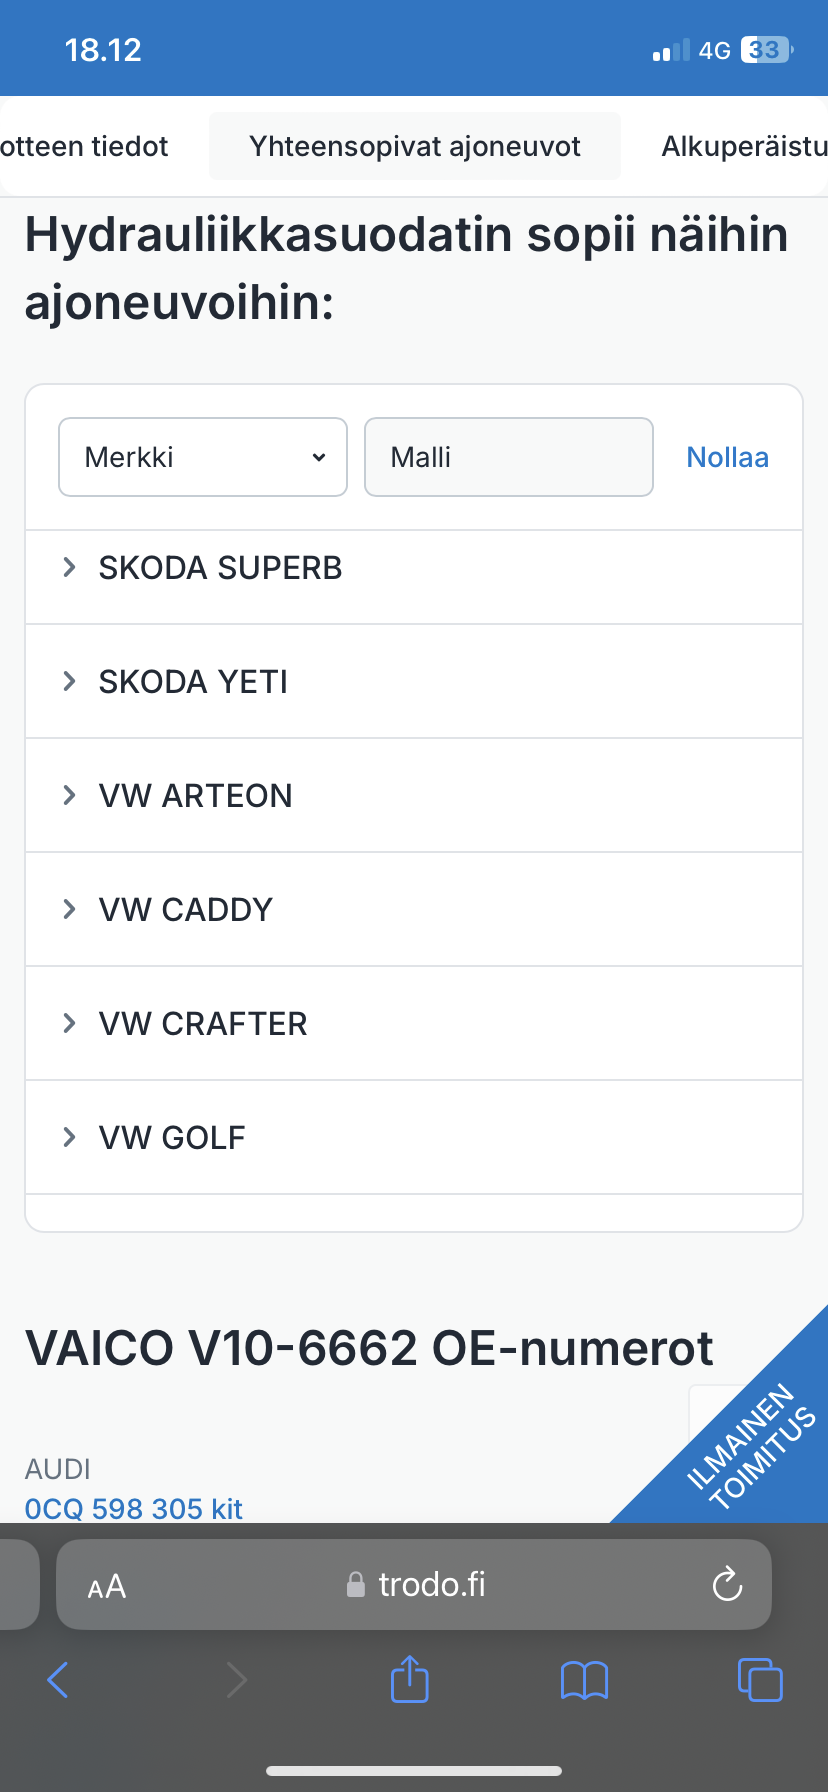The width and height of the screenshot is (828, 1792).
Task: Open the Safari tabs overview icon
Action: pos(760,1680)
